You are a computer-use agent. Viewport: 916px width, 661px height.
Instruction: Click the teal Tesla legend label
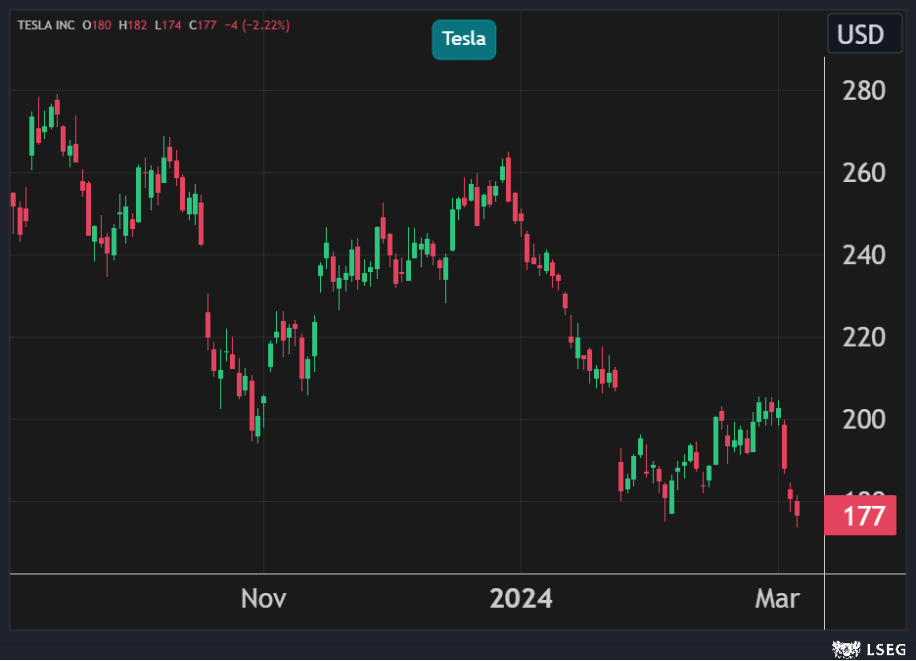click(464, 39)
